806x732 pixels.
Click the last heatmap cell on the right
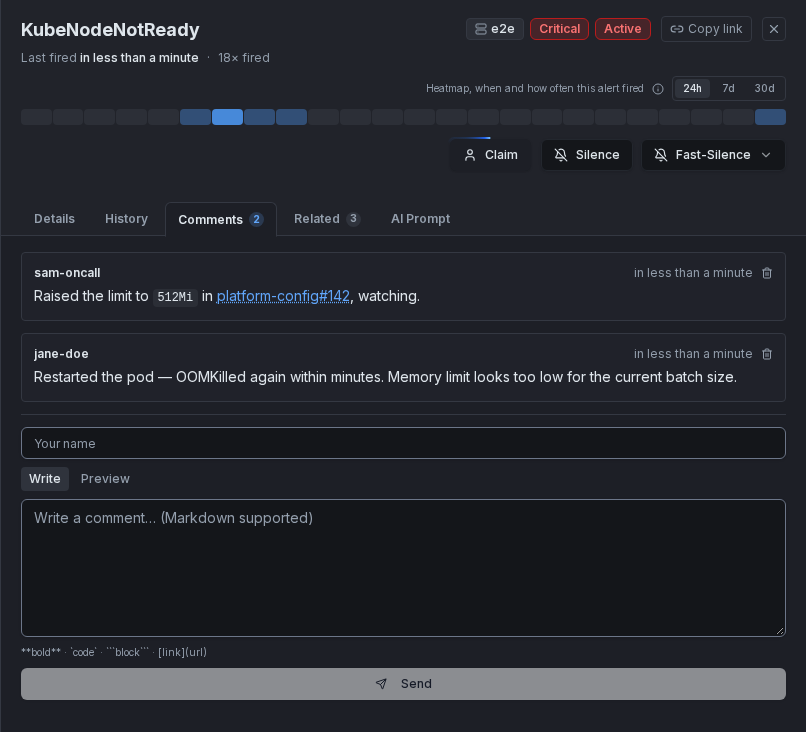click(x=770, y=117)
